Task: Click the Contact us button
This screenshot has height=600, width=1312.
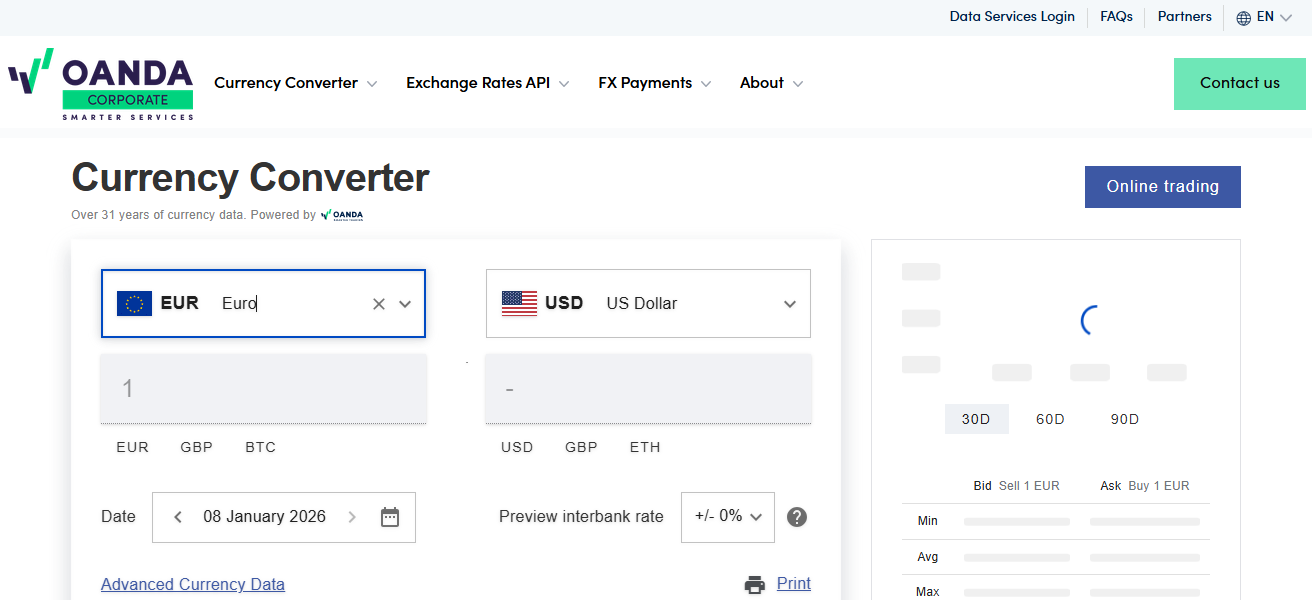Action: 1239,83
